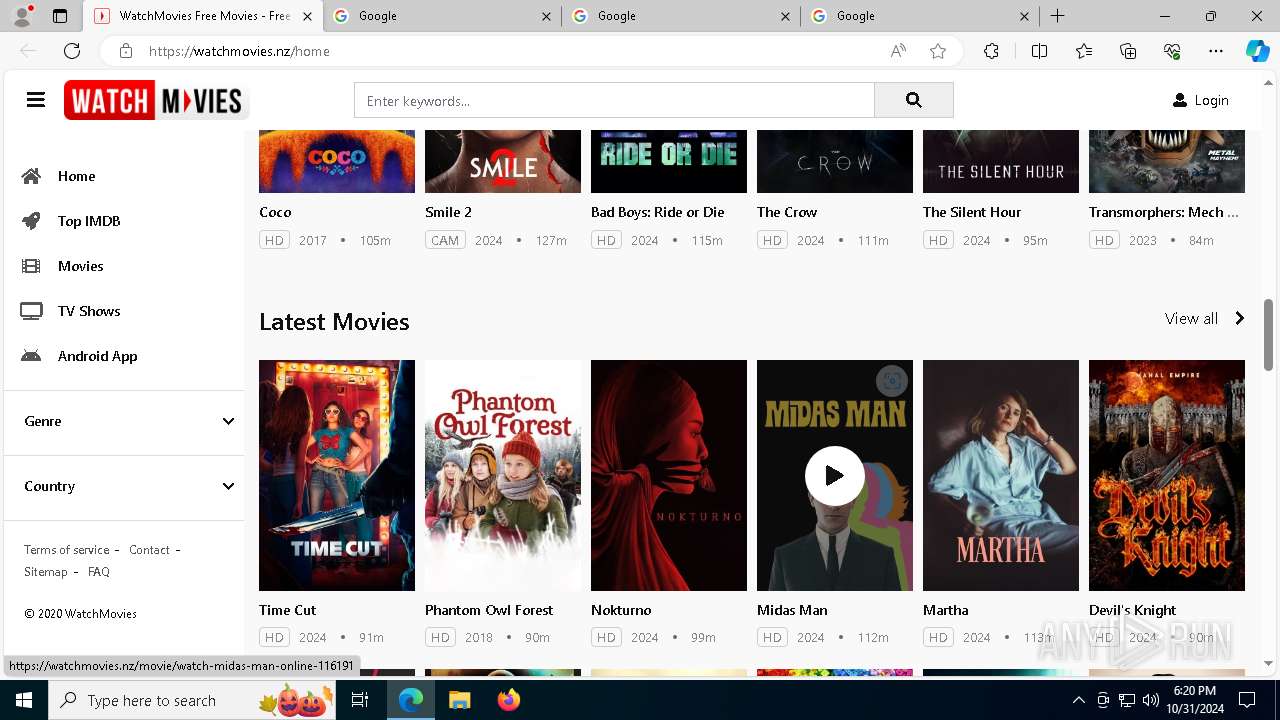This screenshot has height=720, width=1280.
Task: Open the Home sidebar link
Action: coord(77,176)
